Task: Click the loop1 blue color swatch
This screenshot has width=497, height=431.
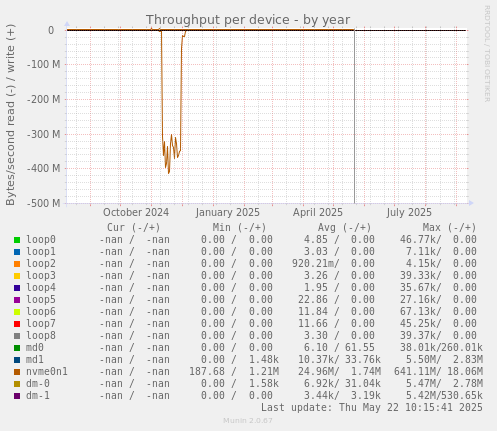Action: click(x=17, y=252)
